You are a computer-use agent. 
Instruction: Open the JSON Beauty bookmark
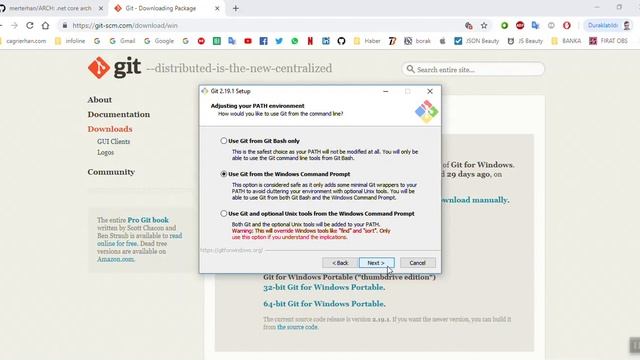tap(477, 41)
